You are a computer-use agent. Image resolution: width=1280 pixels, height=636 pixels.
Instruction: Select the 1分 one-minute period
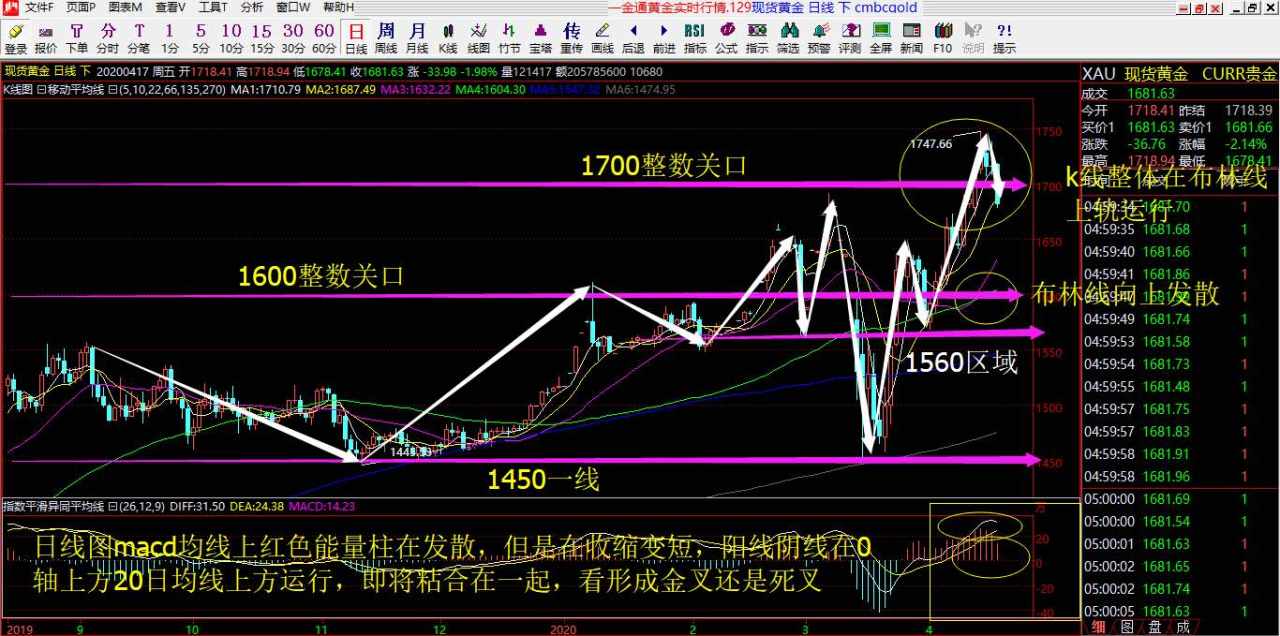coord(170,38)
